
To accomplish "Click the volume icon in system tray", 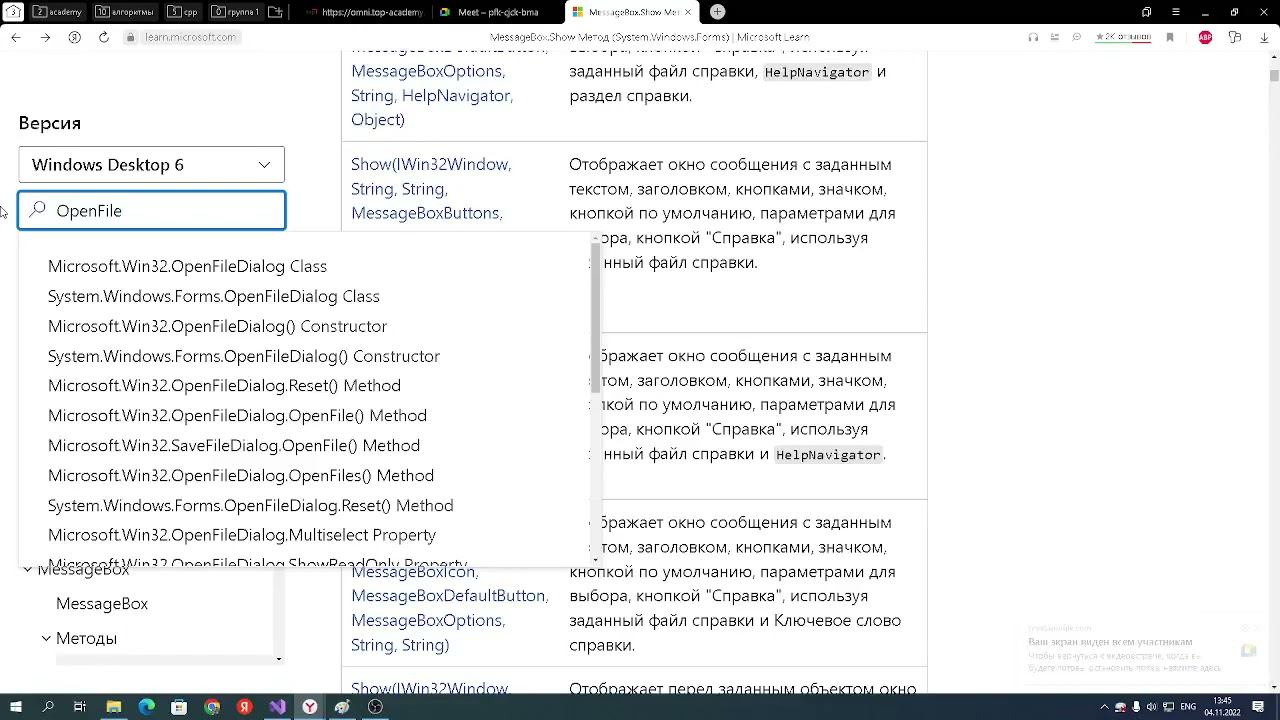I will (1151, 707).
